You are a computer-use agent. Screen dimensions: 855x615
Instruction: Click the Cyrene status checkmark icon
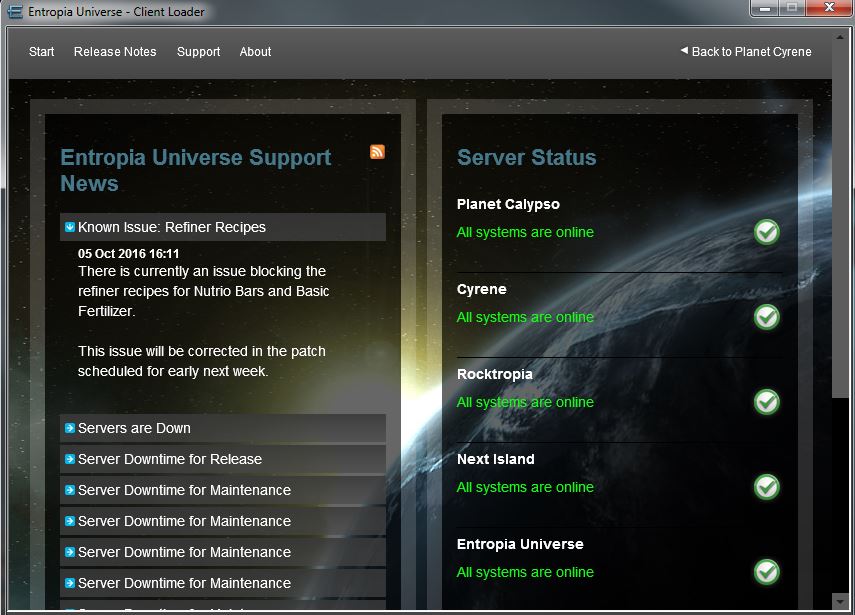pyautogui.click(x=767, y=317)
